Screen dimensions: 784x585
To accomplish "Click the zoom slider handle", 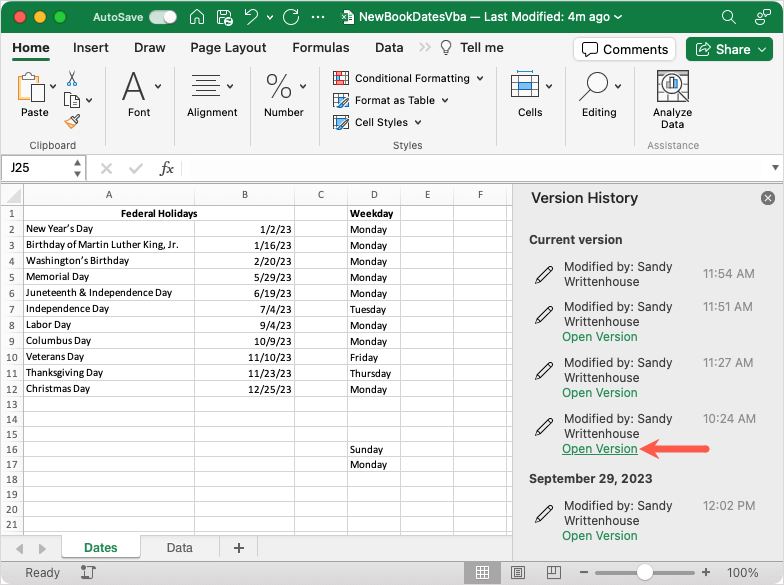I will (x=645, y=573).
